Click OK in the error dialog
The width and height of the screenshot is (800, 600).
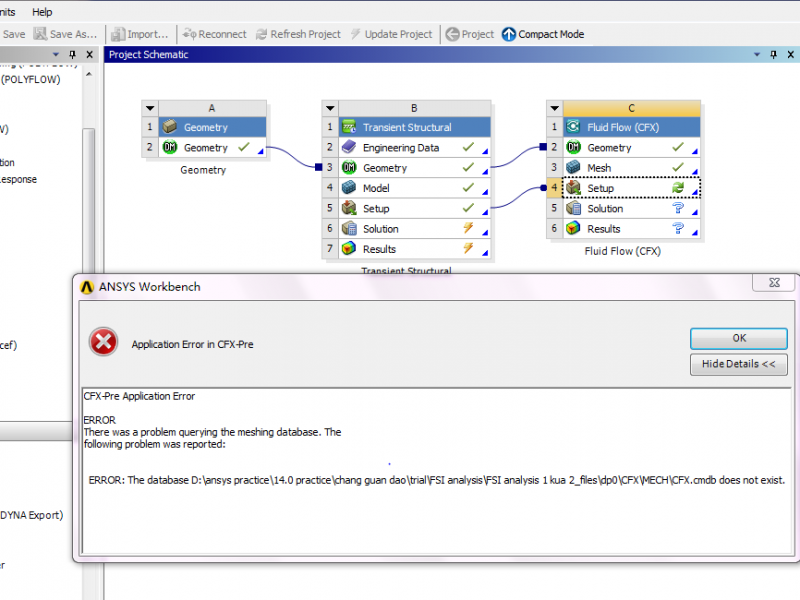coord(739,338)
